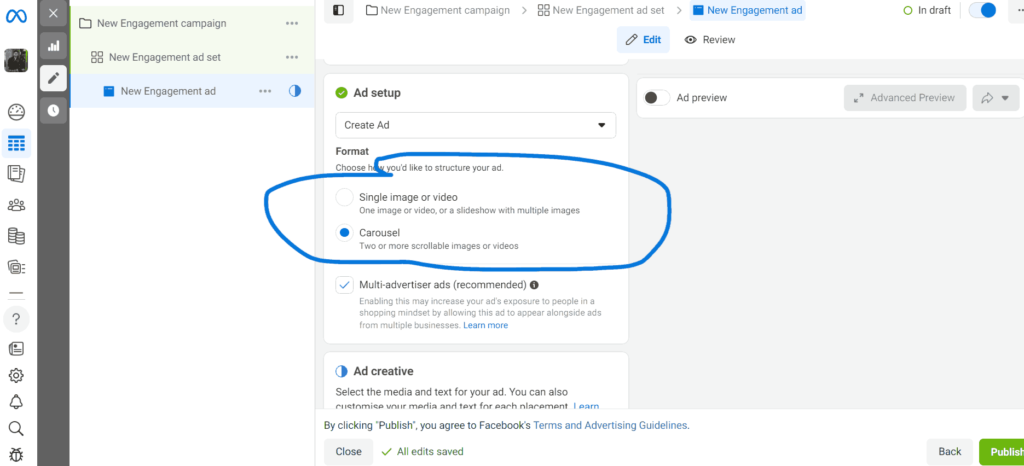Open the Audiences people icon

tap(16, 205)
